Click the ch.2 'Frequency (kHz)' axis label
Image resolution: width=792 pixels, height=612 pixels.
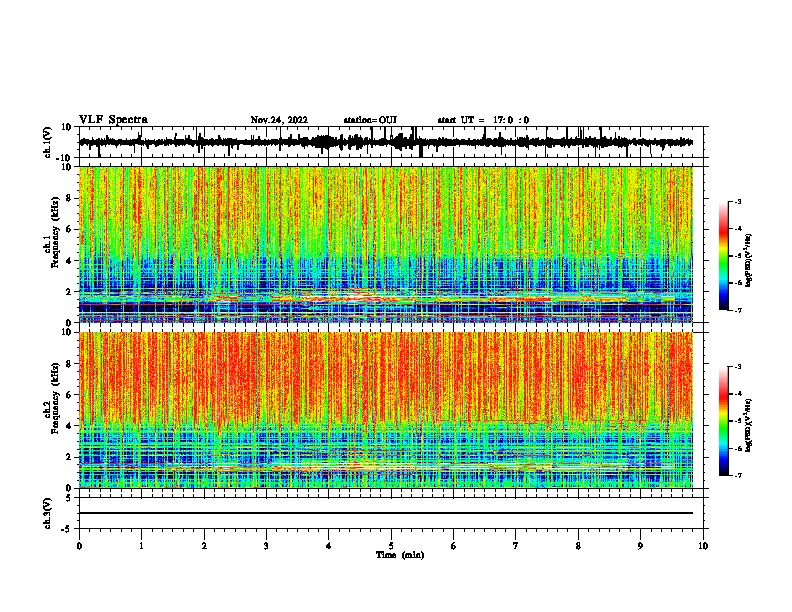[x=55, y=398]
